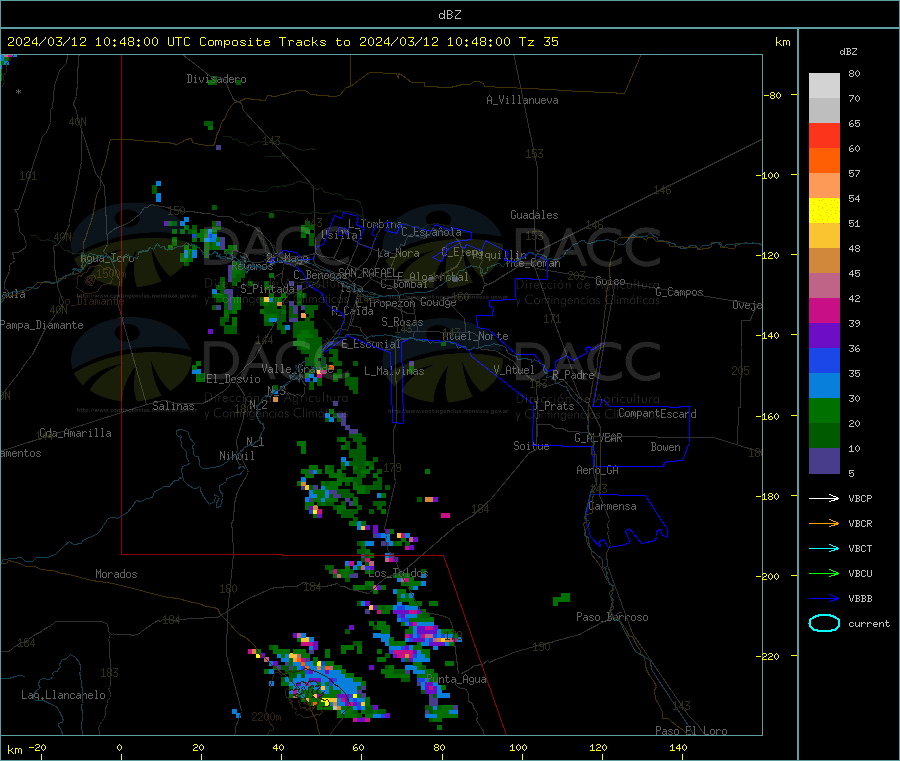Click the Punta_Agua label
900x761 pixels.
456,679
